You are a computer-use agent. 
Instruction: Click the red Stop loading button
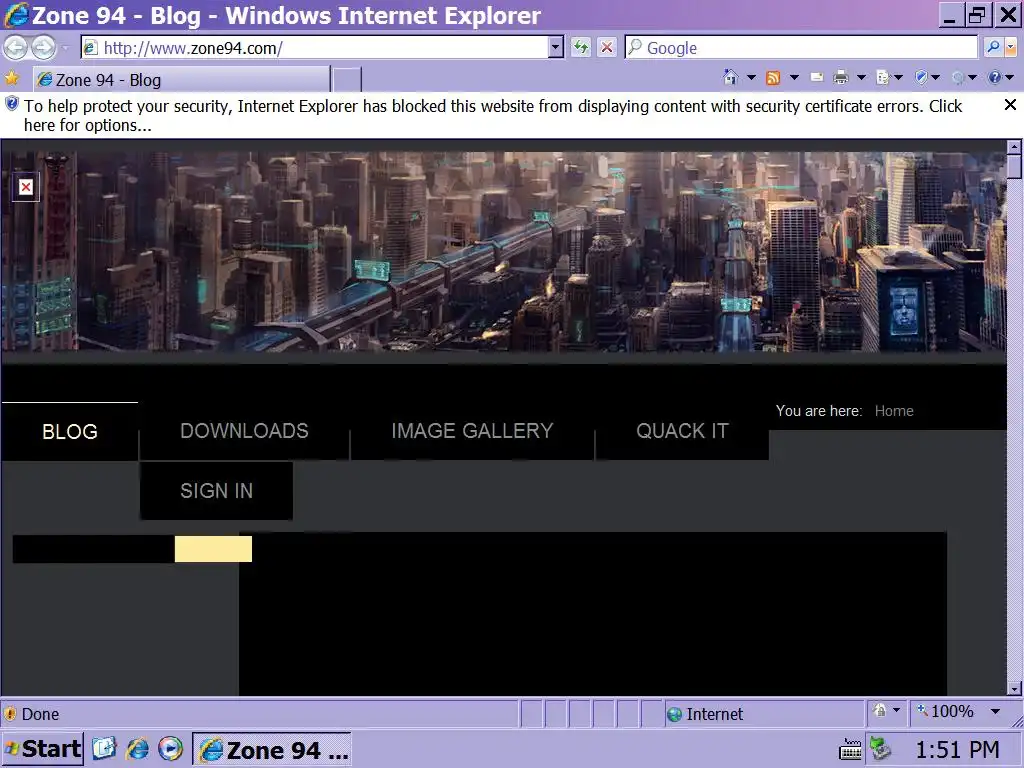click(607, 47)
